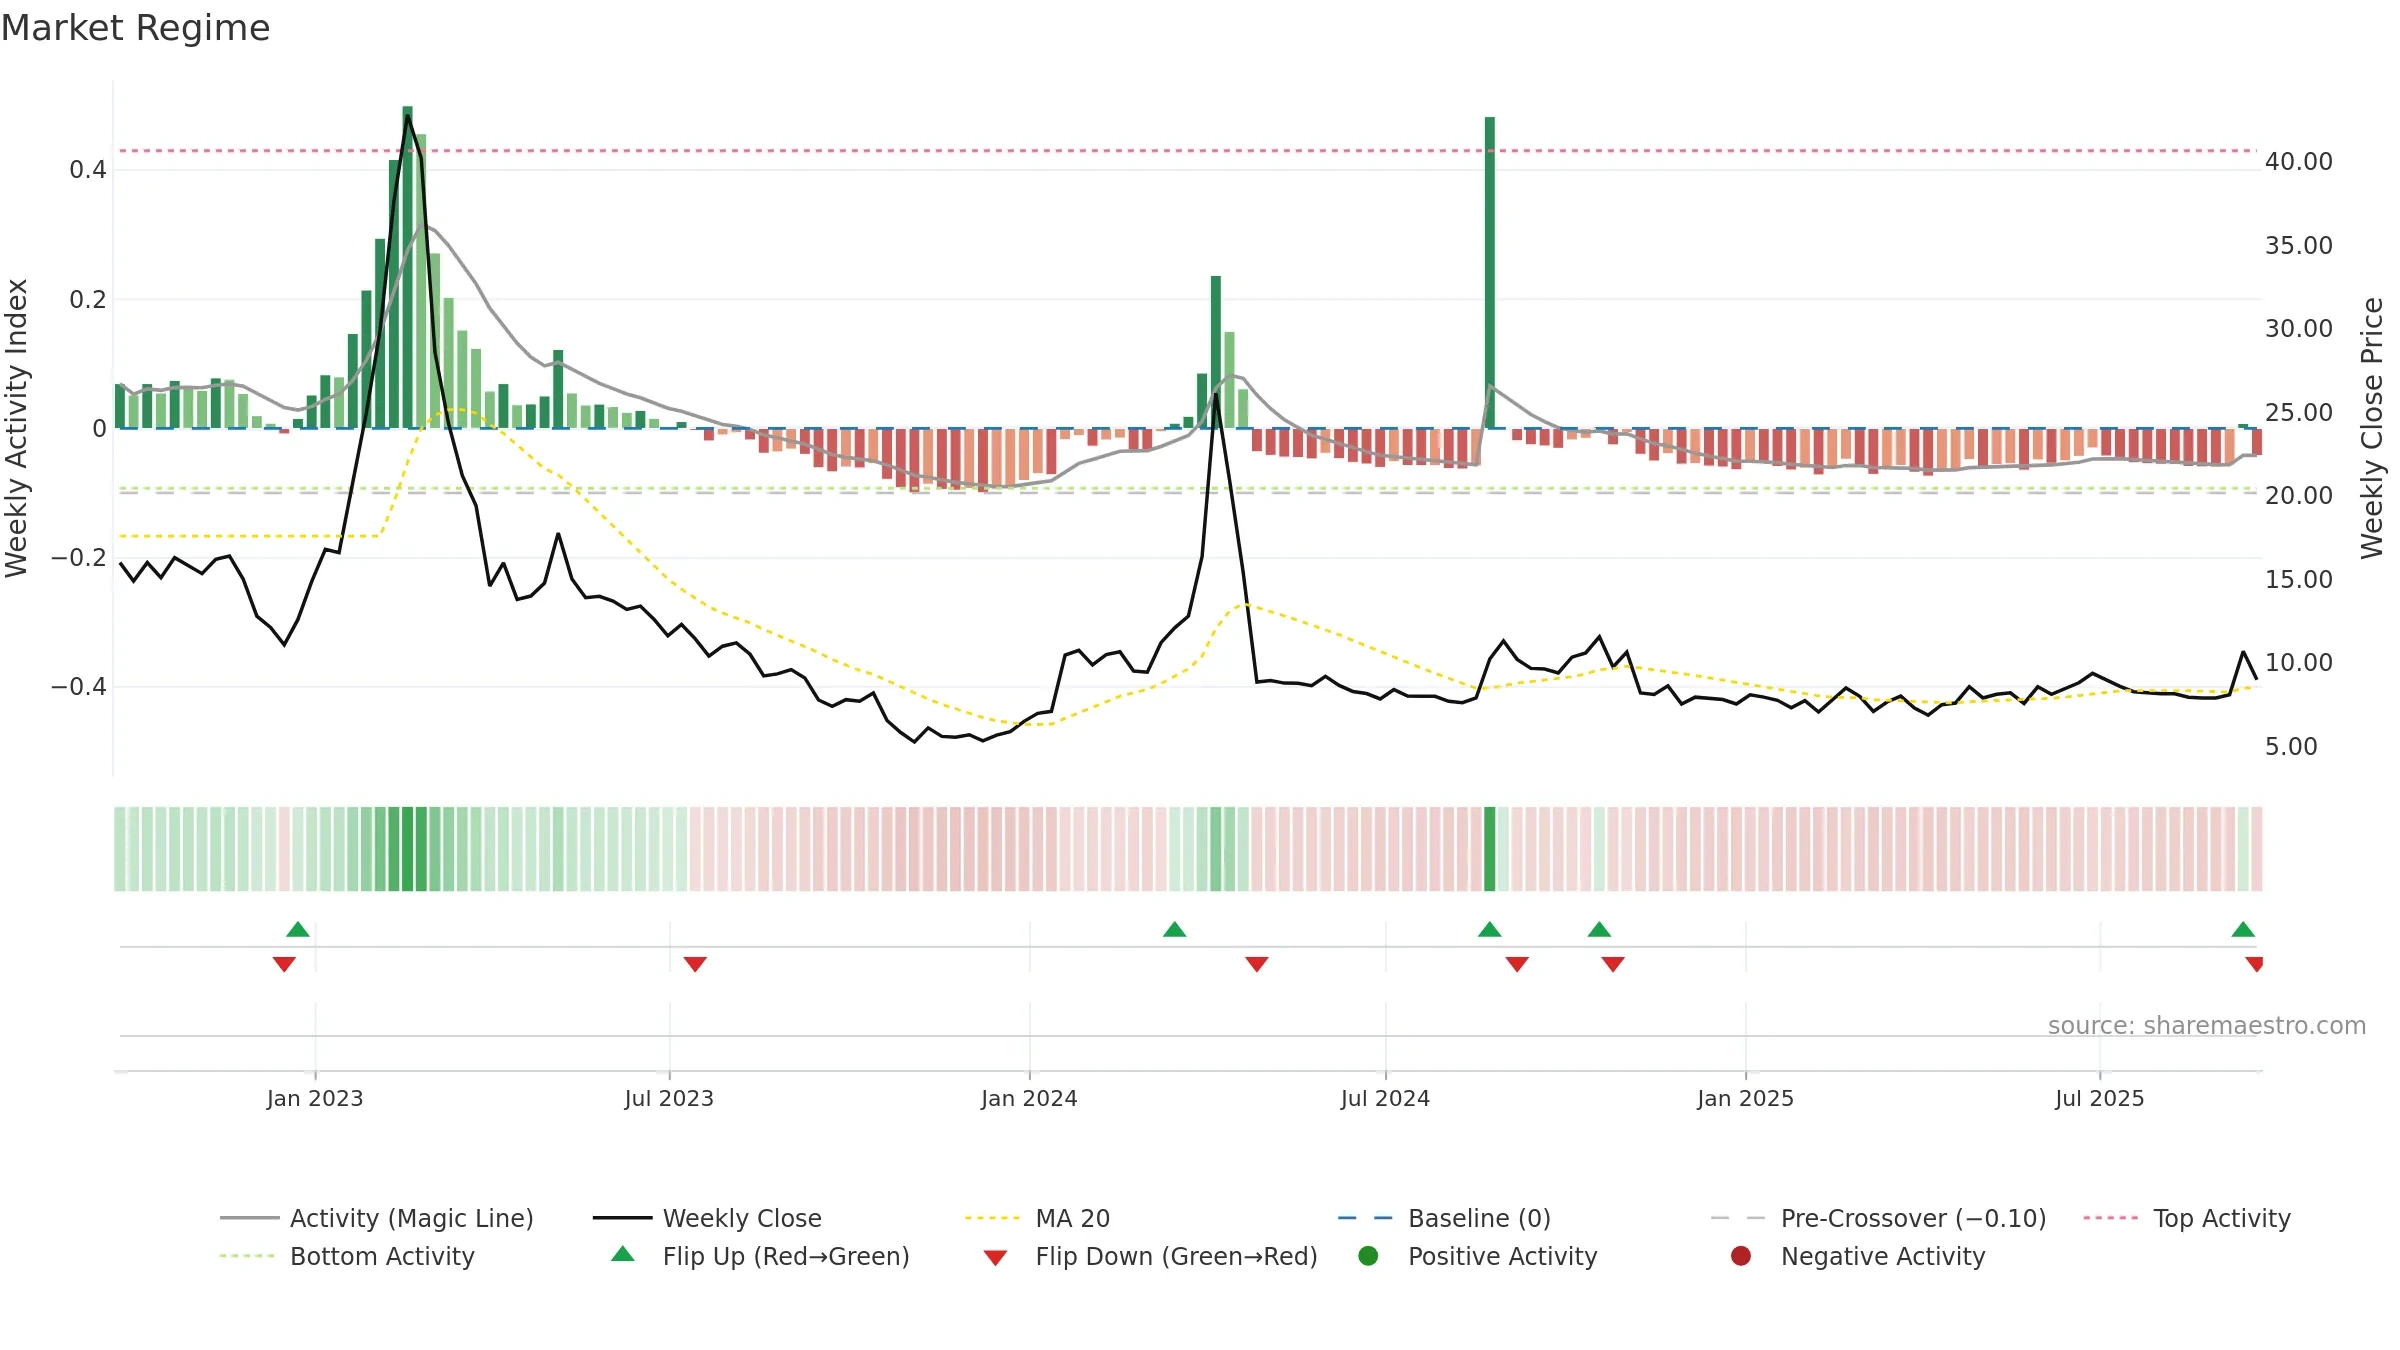Click the Jan 2024 x-axis label
Screen dimensions: 2400x1350
coord(1029,1099)
